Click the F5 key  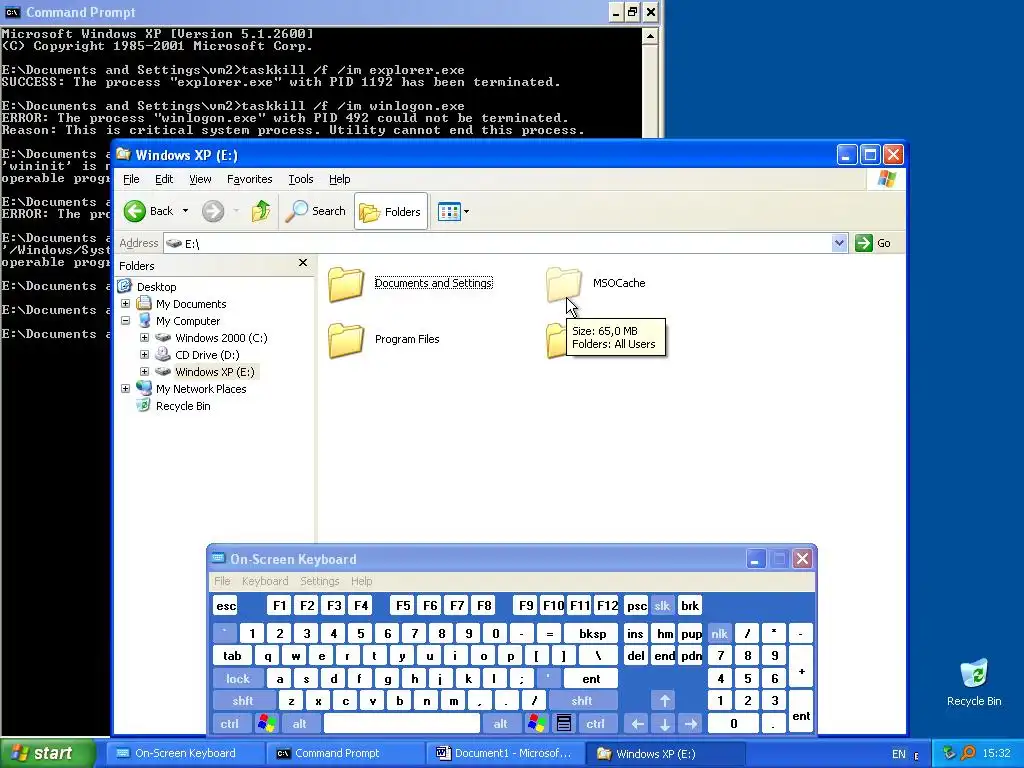coord(403,606)
